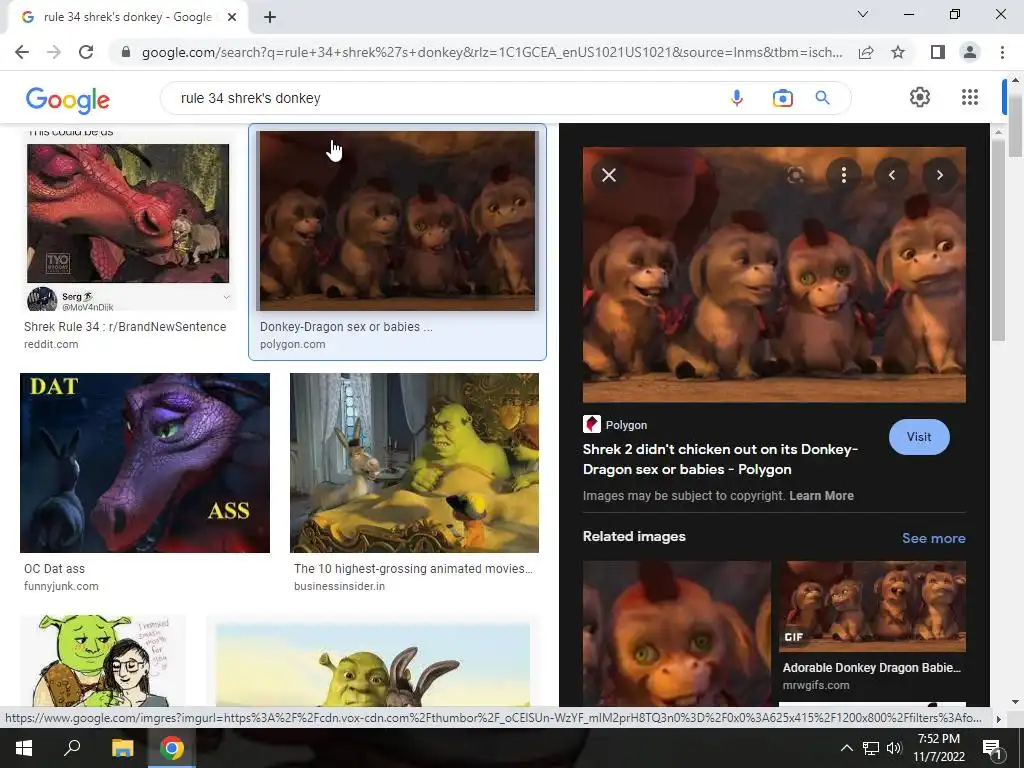Open the Chrome side panel

click(x=938, y=52)
